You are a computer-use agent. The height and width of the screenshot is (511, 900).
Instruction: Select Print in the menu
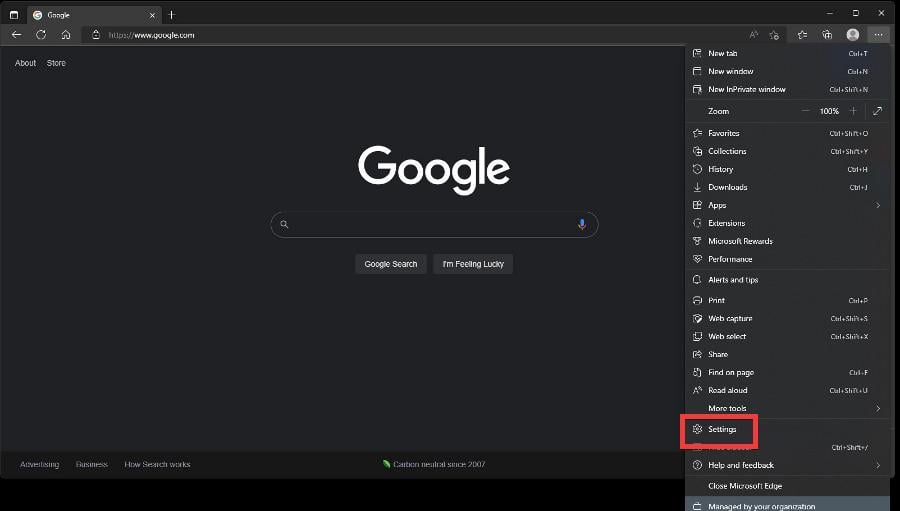787,301
